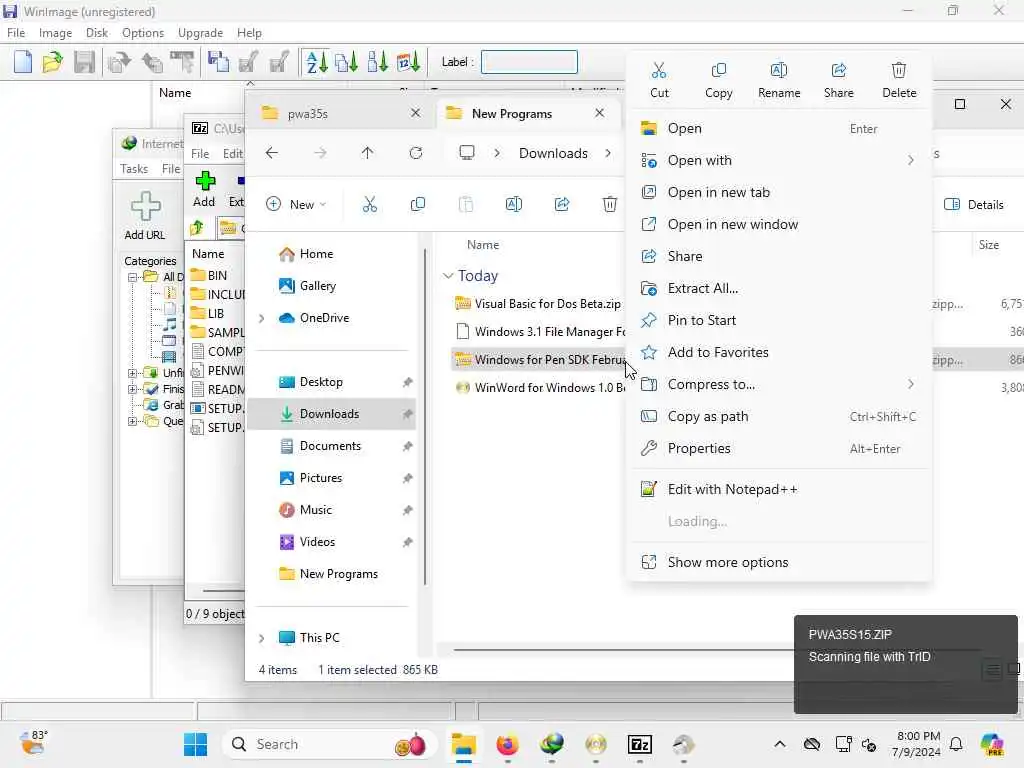Select the BIN folder in 7-Zip list

pos(217,276)
